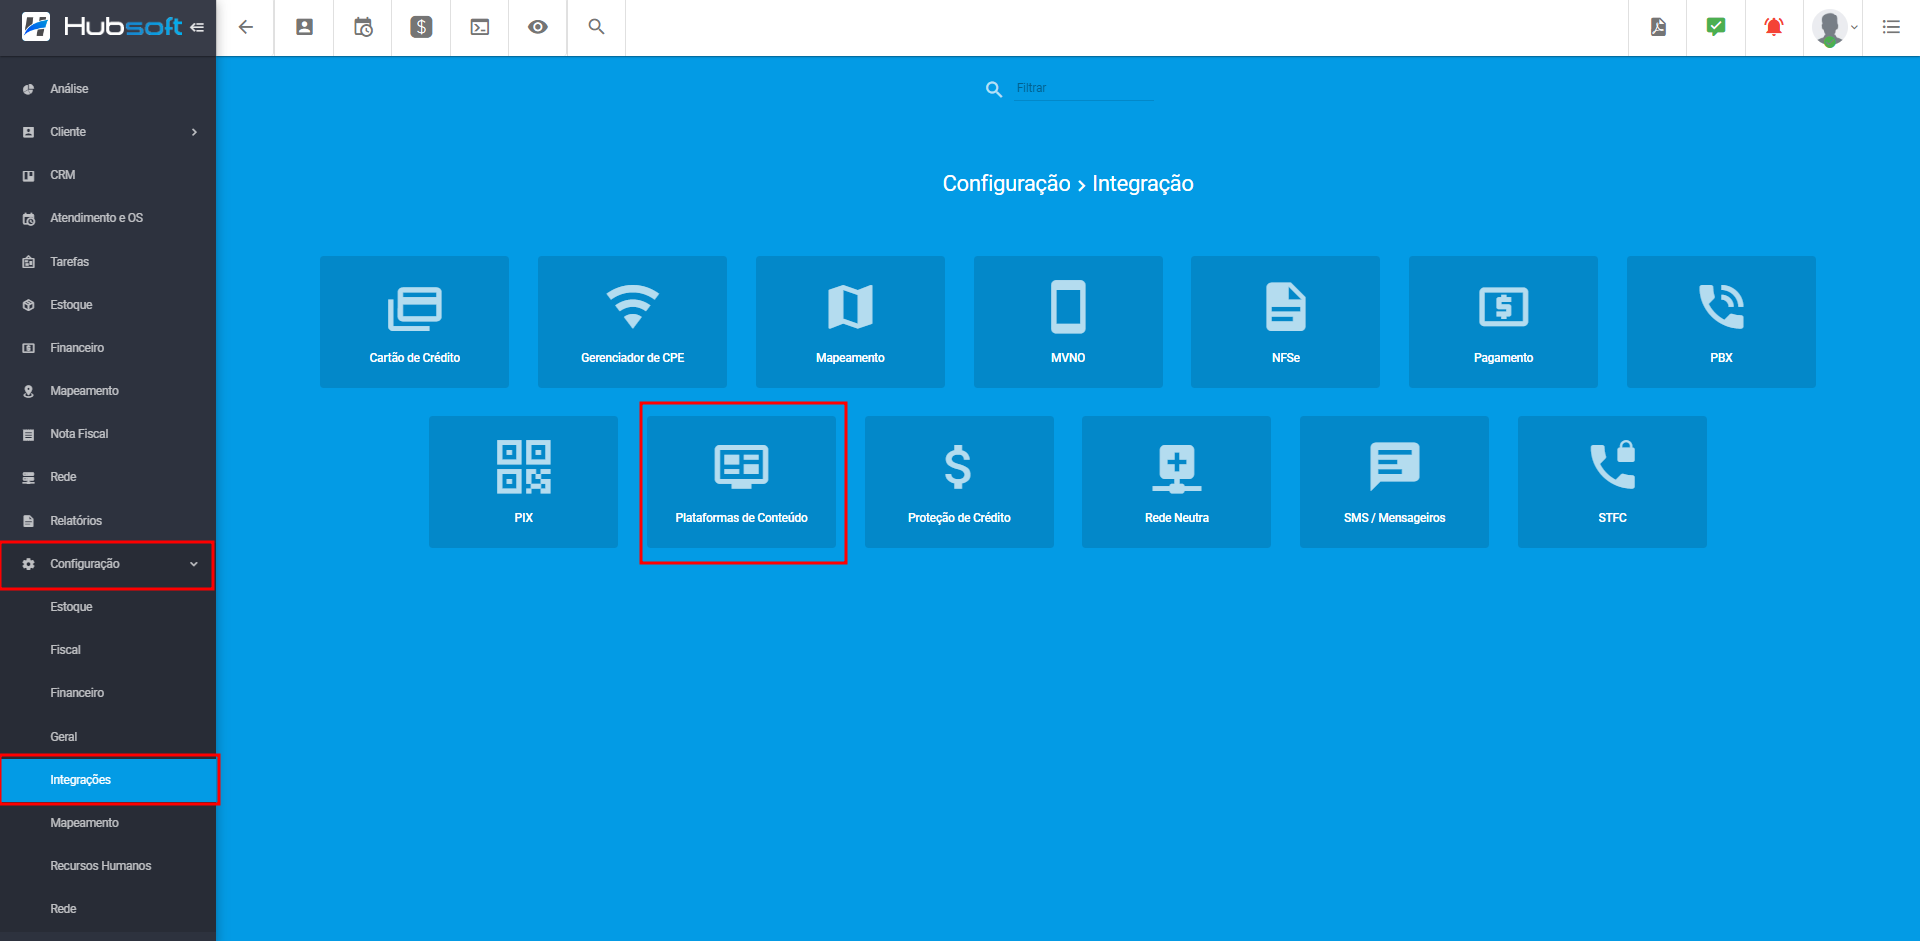Open Plataformas de Conteúdo tile

click(741, 482)
